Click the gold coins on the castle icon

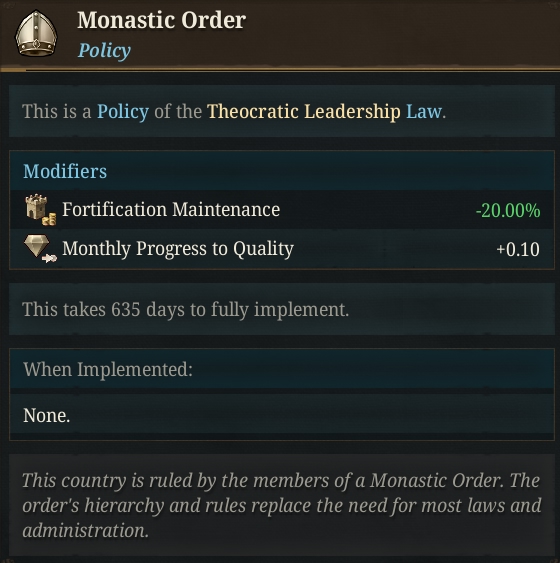(x=49, y=219)
